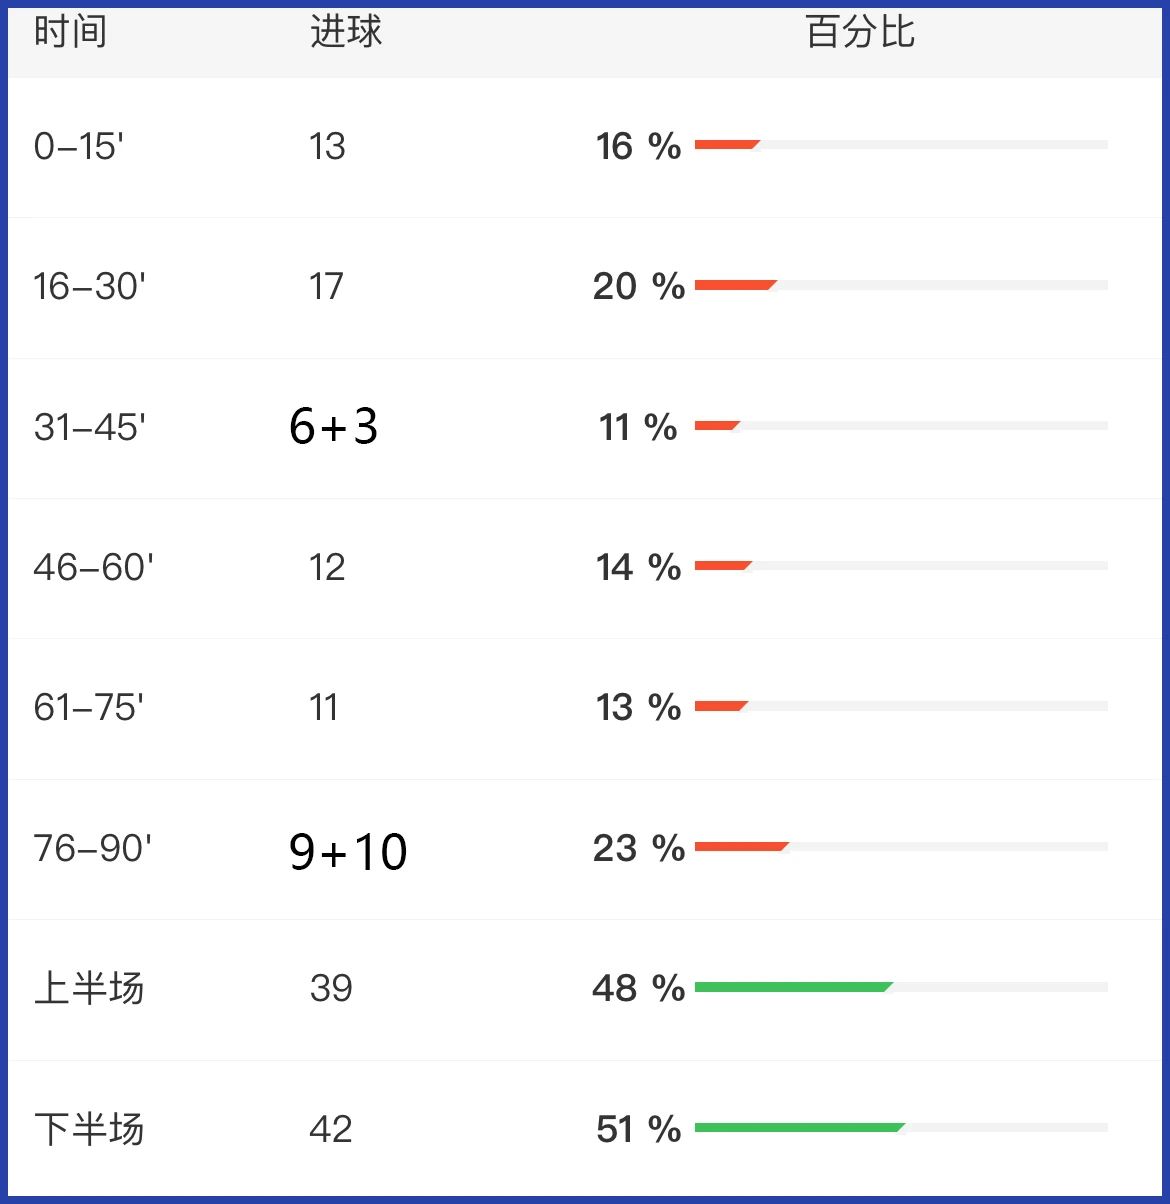The width and height of the screenshot is (1170, 1204).
Task: Click the 39 first-half goals value
Action: [331, 989]
